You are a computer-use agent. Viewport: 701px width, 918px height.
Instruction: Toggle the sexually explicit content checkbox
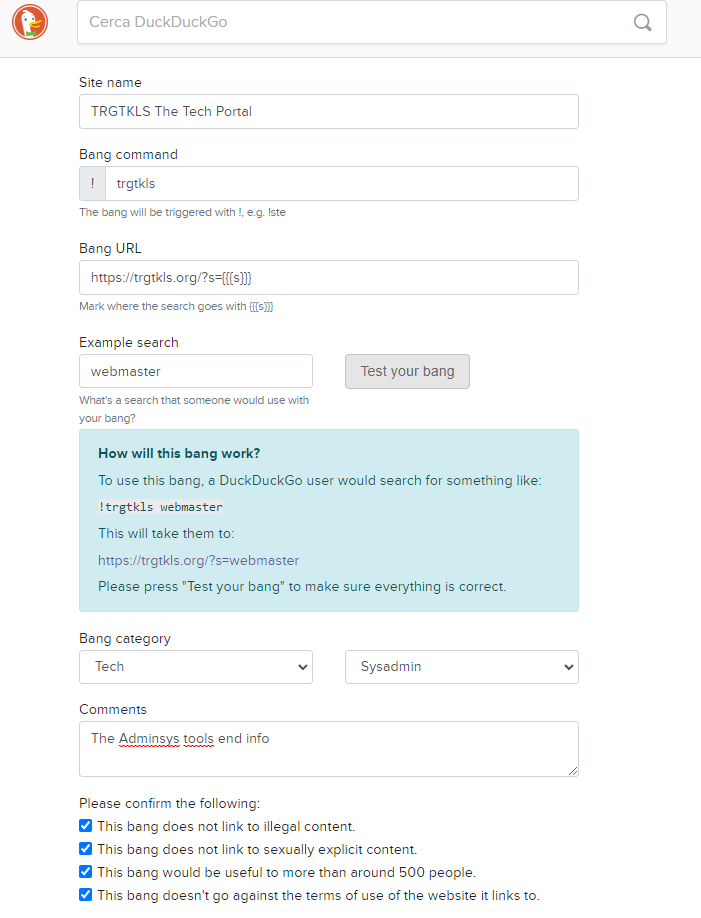click(85, 849)
